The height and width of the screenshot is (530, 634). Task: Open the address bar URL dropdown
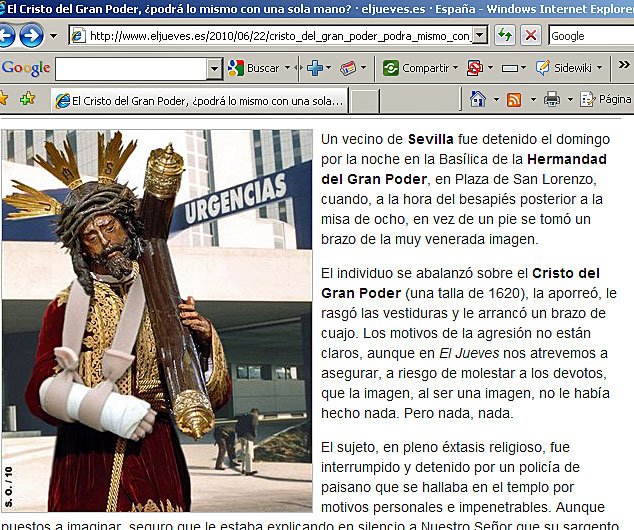tap(479, 35)
